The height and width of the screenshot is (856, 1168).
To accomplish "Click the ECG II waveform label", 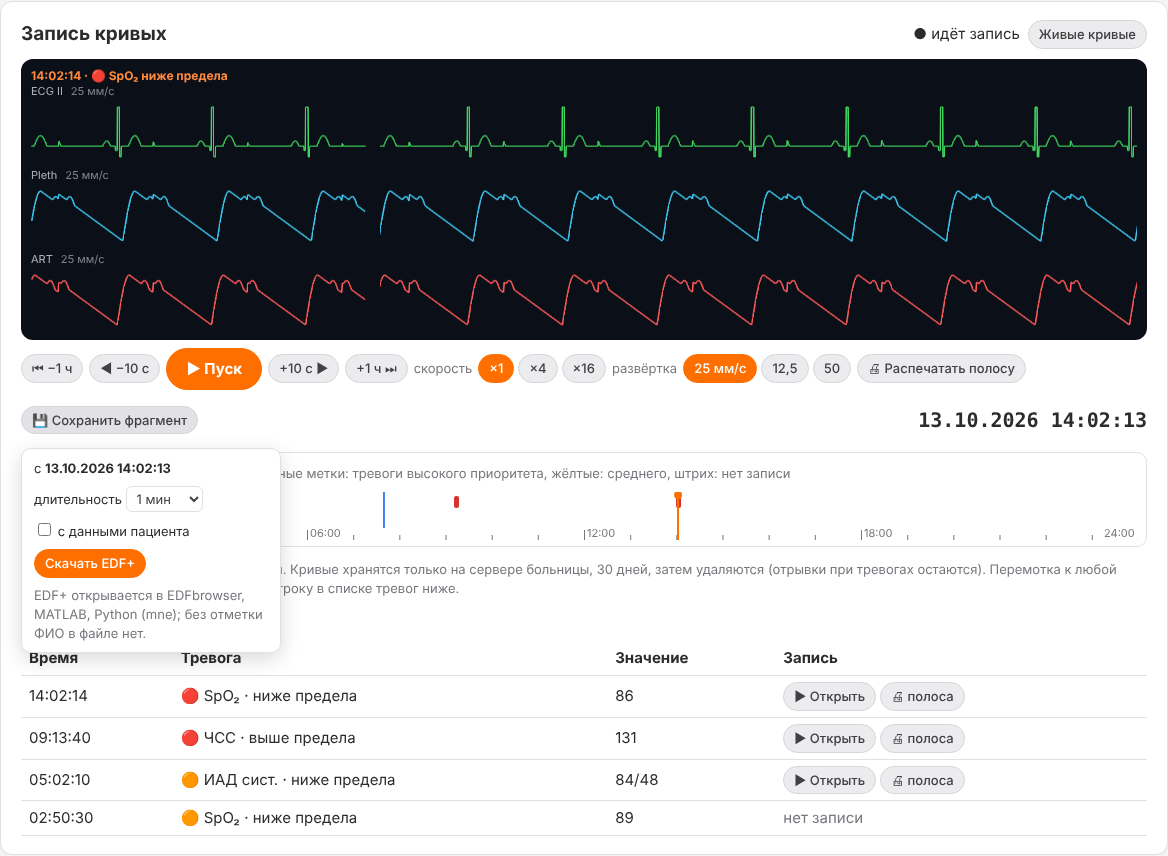I will [x=47, y=91].
